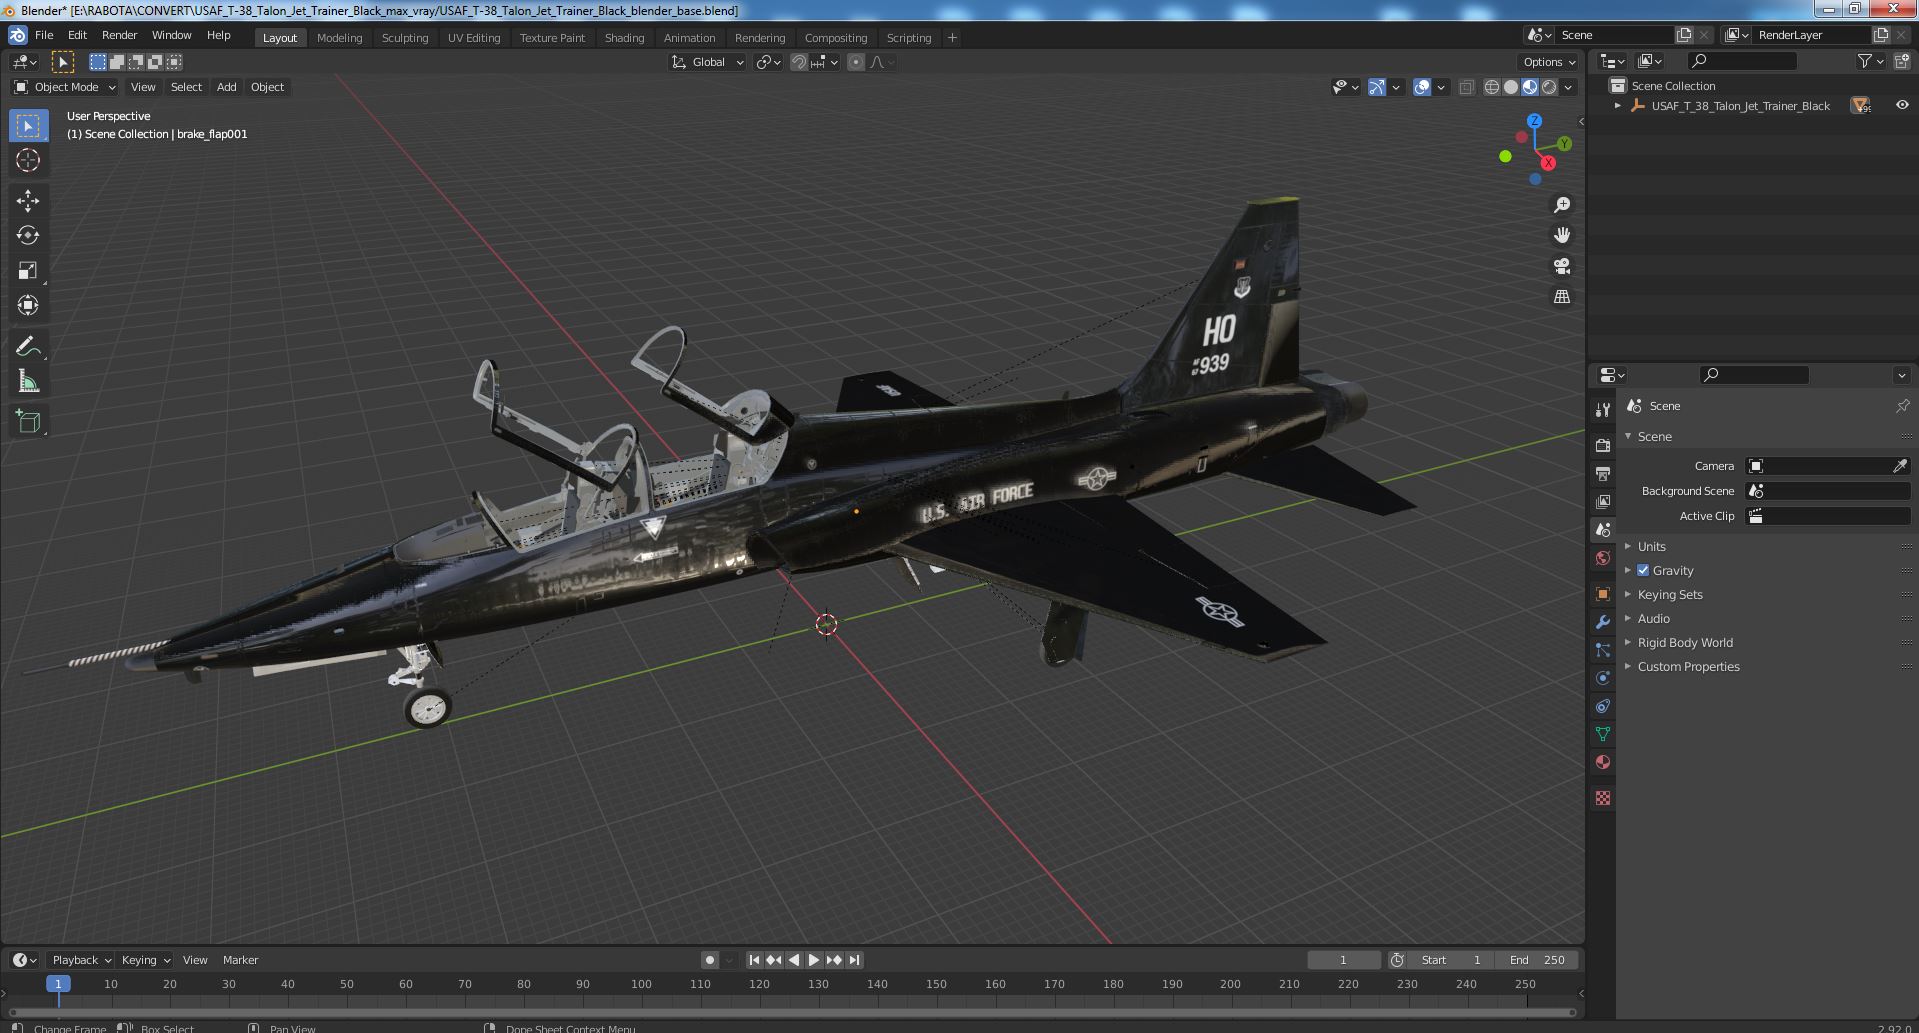Open the Texture properties tab
Viewport: 1919px width, 1033px height.
[1603, 798]
